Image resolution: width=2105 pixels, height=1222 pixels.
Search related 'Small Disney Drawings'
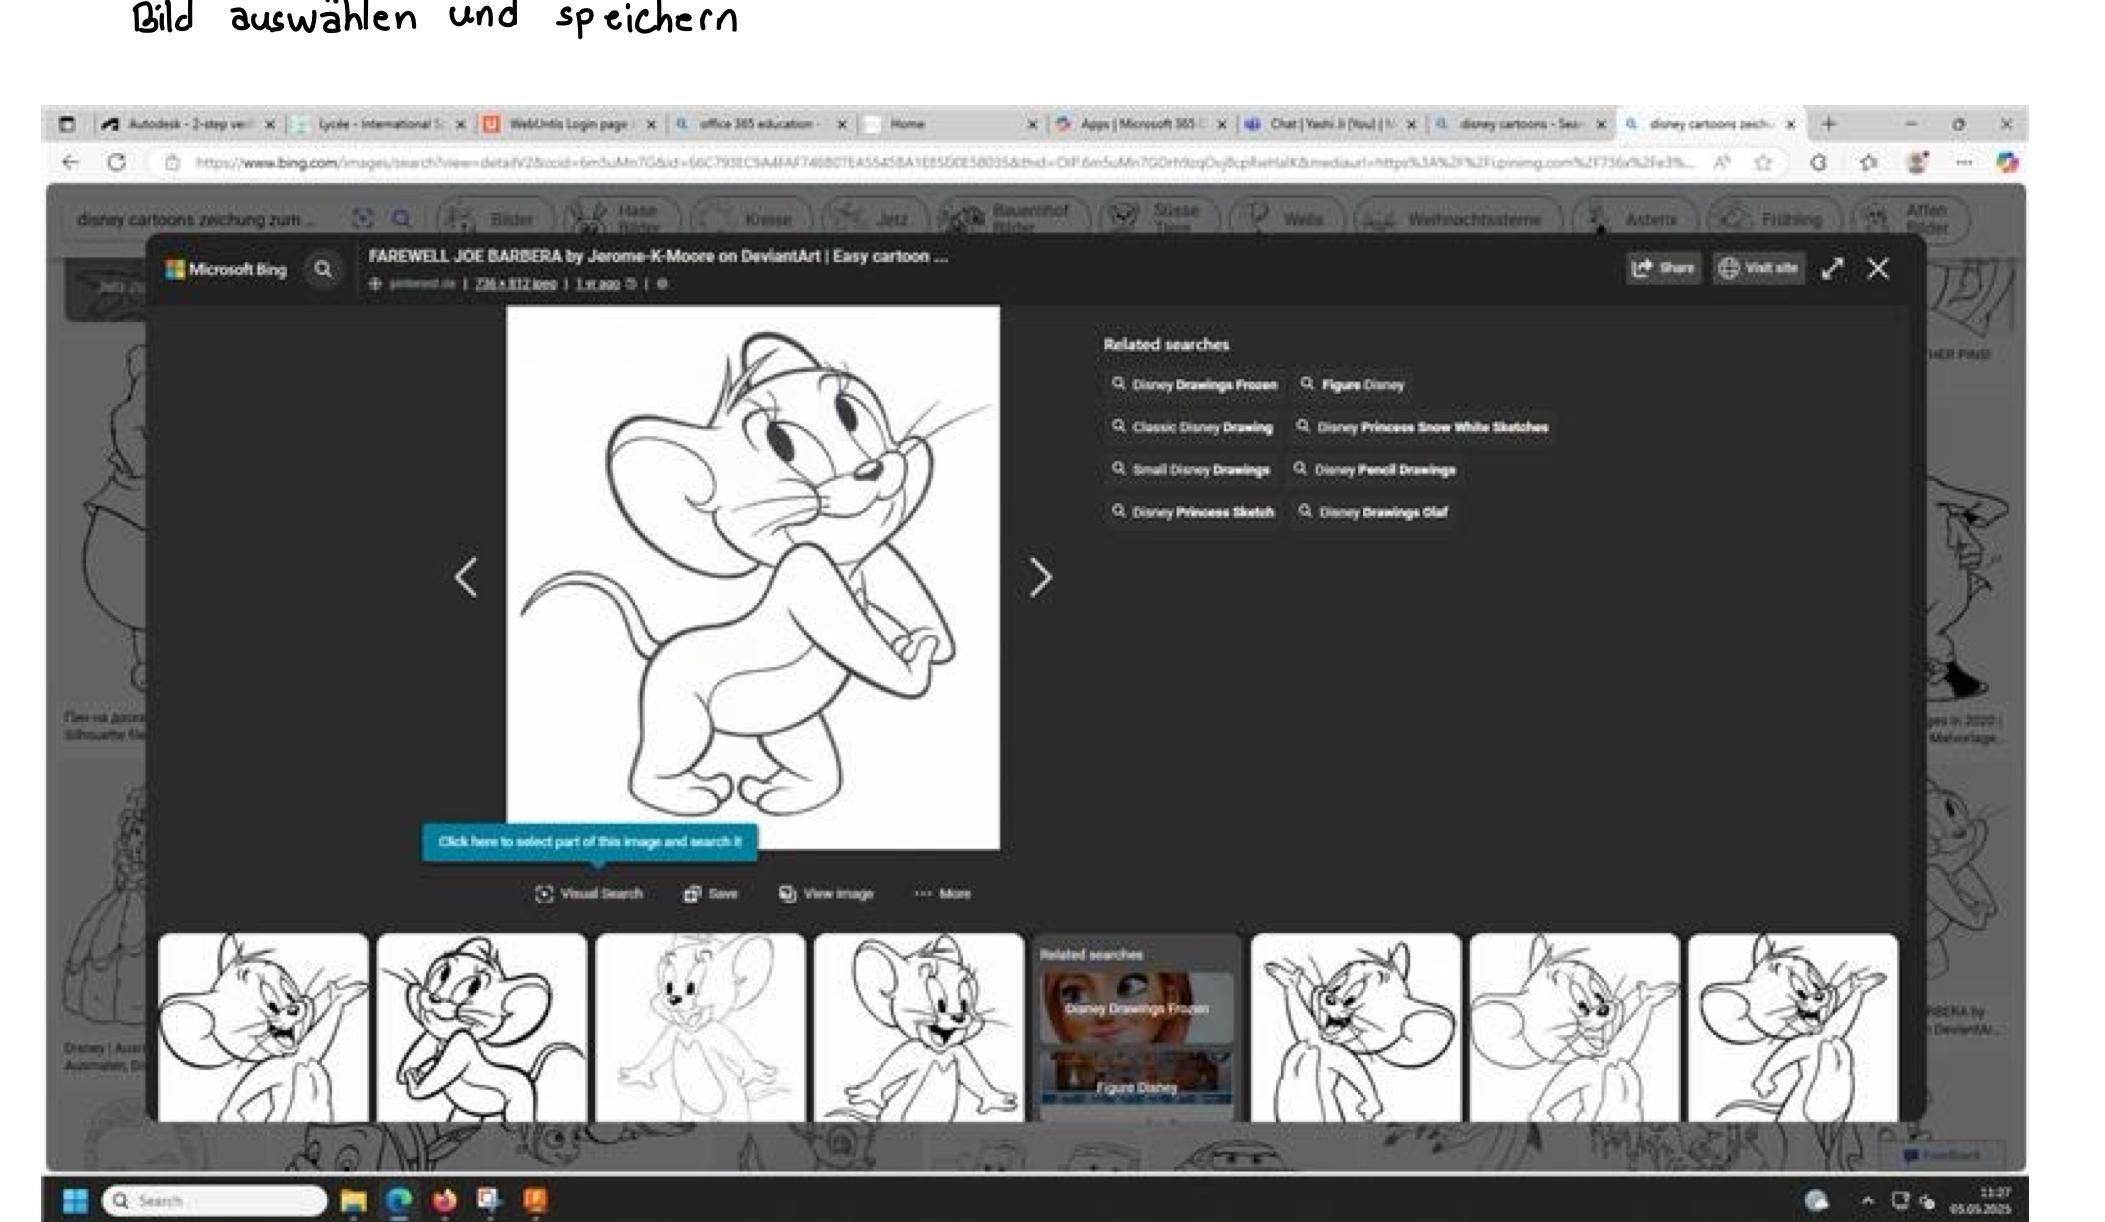coord(1190,470)
